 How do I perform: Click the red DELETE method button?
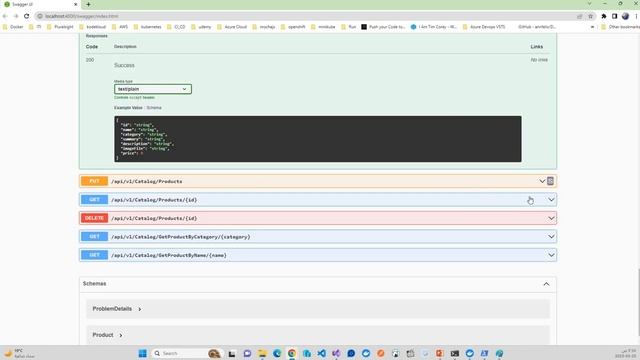[94, 218]
